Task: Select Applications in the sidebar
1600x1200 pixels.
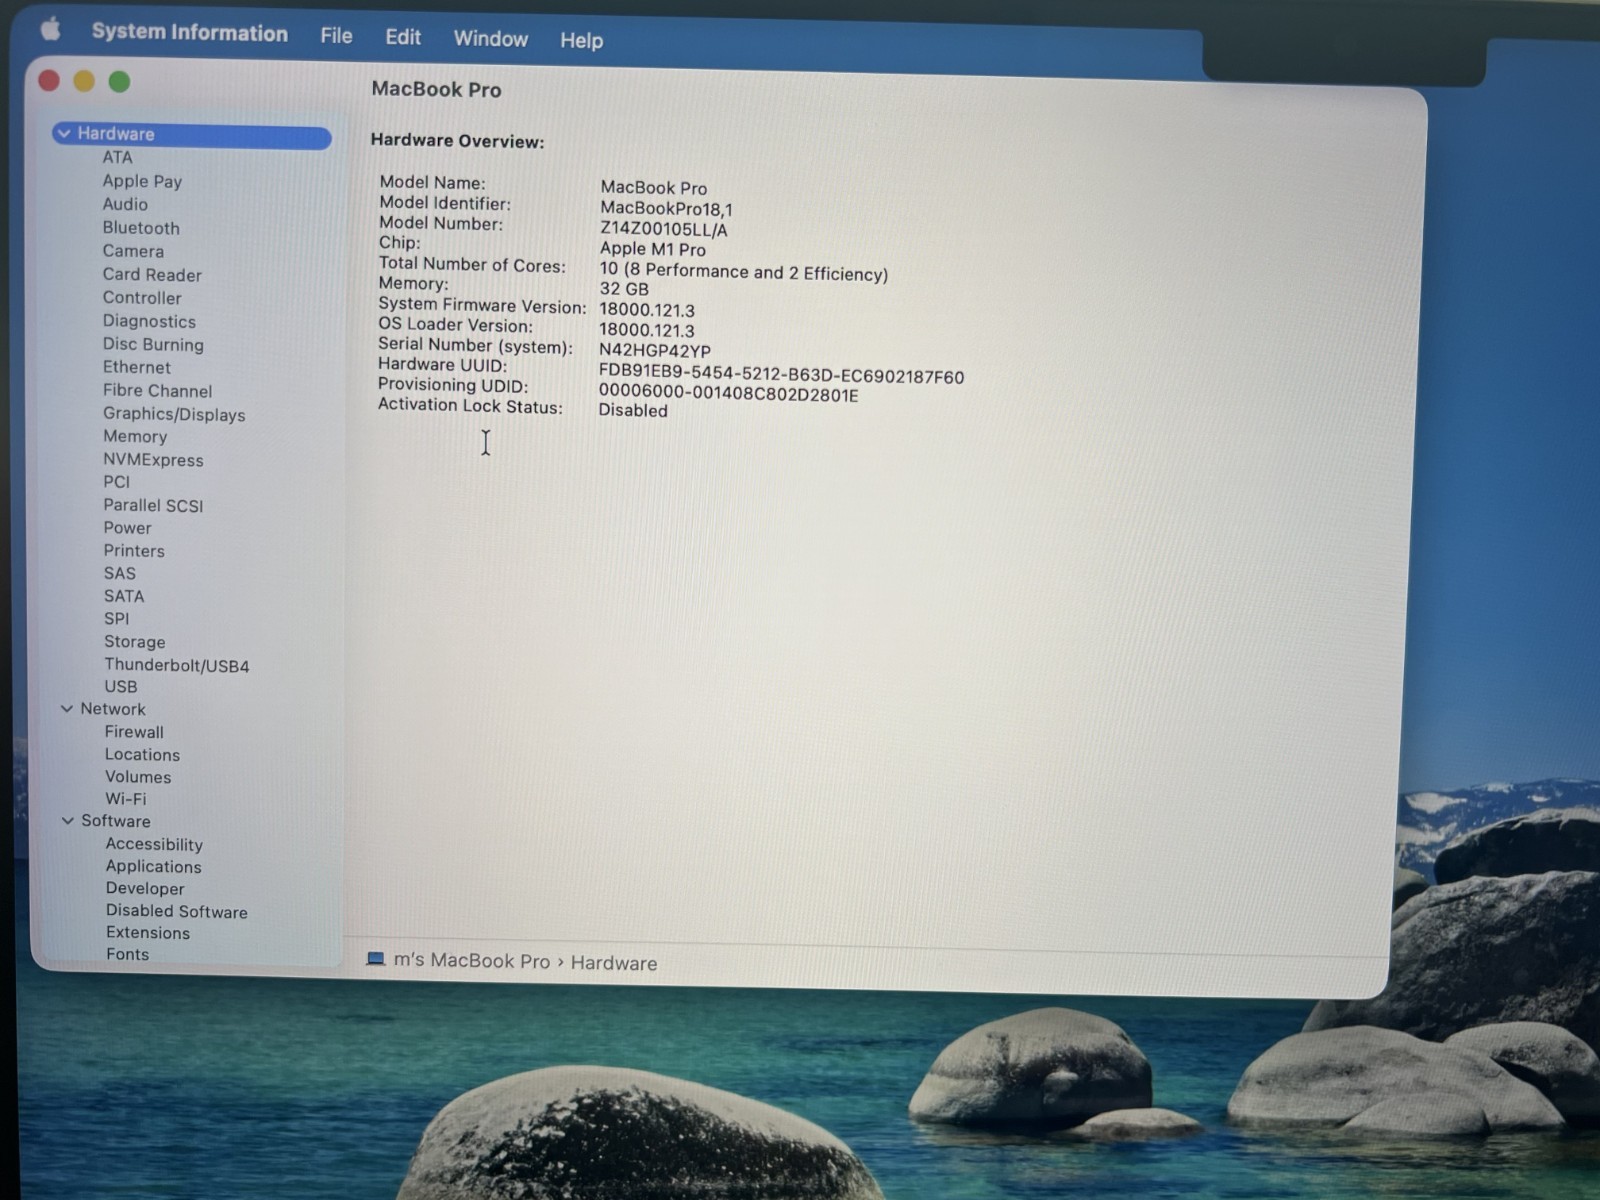Action: pos(154,867)
